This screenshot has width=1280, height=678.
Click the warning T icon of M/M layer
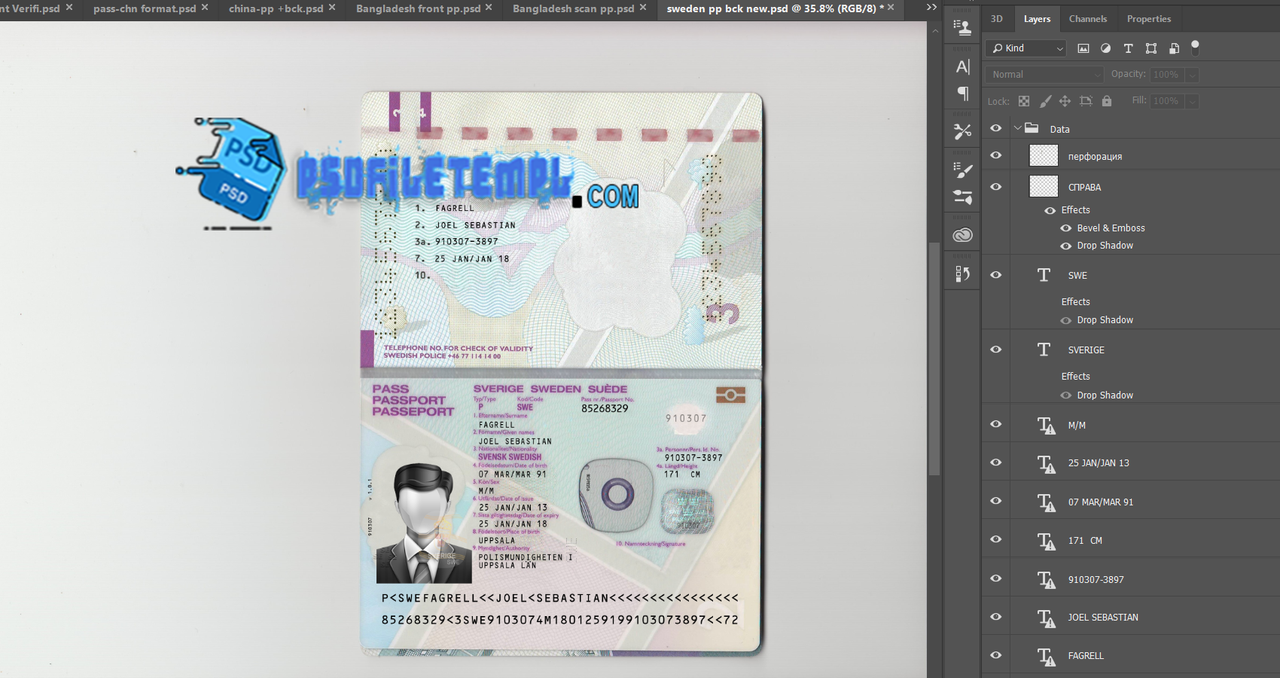click(x=1046, y=426)
